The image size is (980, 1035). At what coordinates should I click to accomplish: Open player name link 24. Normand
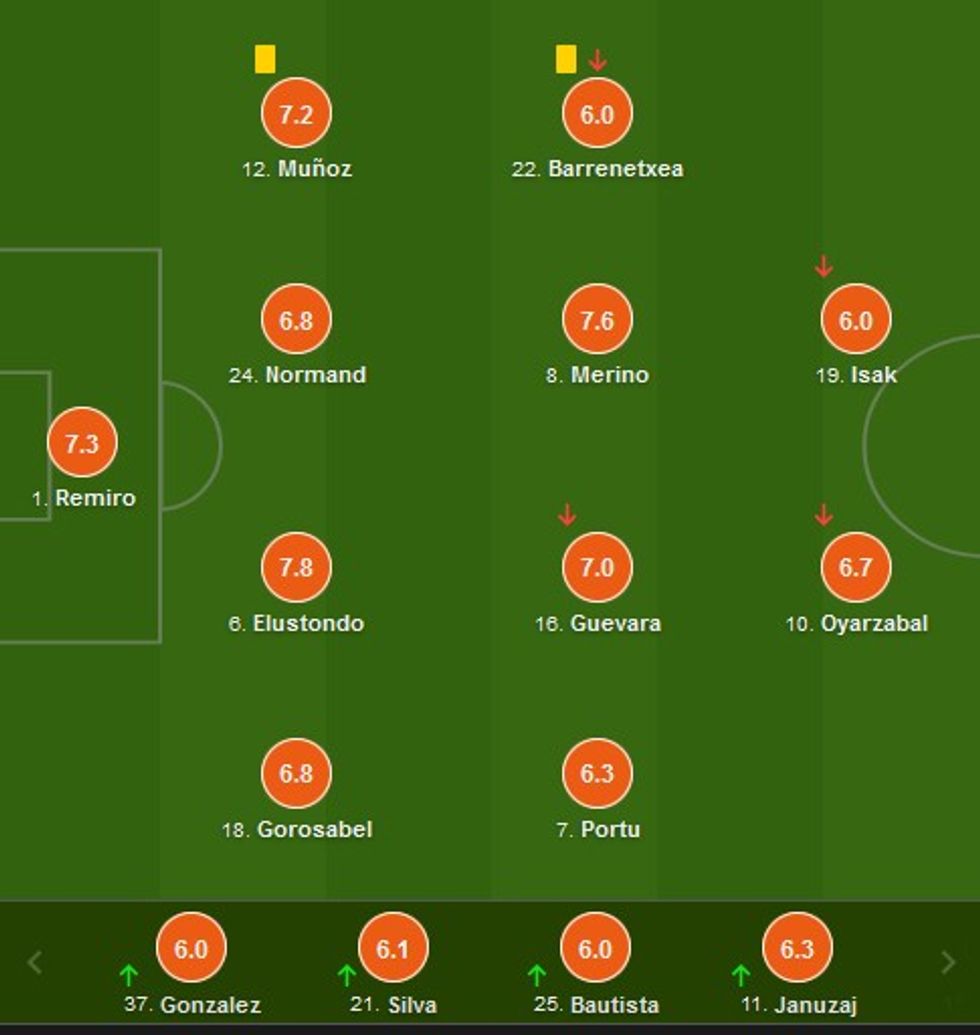(x=297, y=375)
